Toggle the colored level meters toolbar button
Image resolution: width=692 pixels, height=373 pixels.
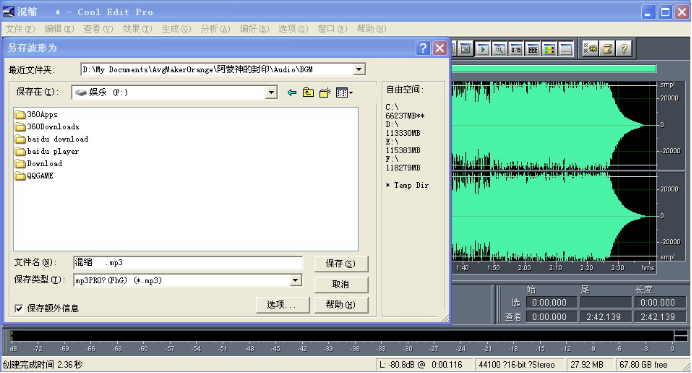[549, 49]
